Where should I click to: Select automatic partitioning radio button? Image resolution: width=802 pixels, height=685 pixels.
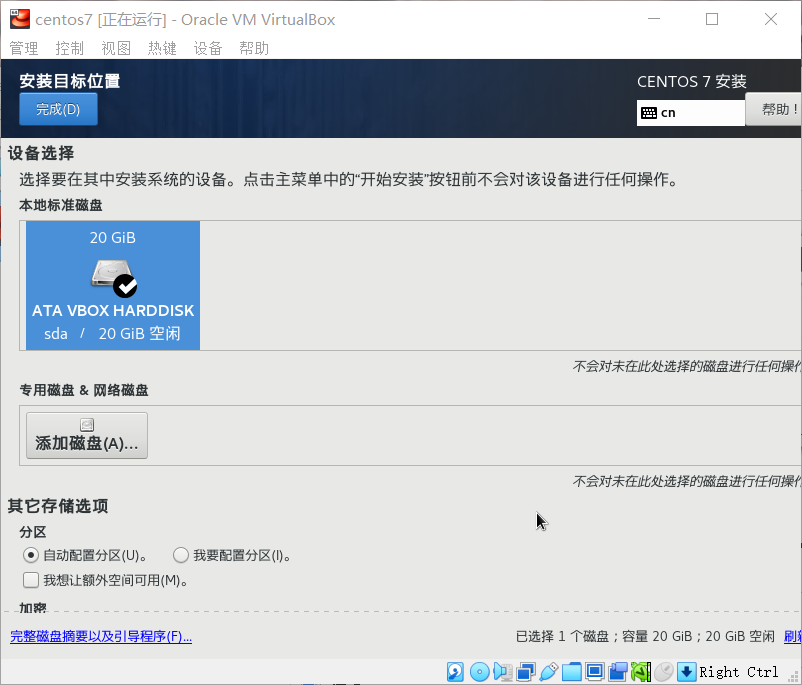(x=31, y=555)
